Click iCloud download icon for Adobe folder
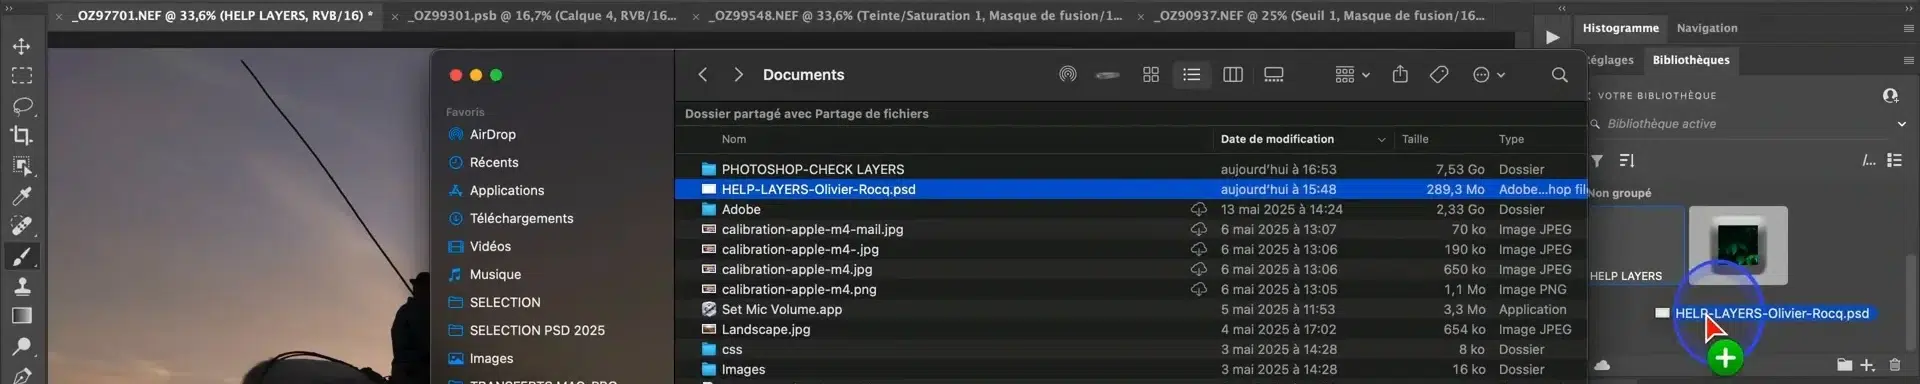This screenshot has height=384, width=1920. tap(1198, 209)
